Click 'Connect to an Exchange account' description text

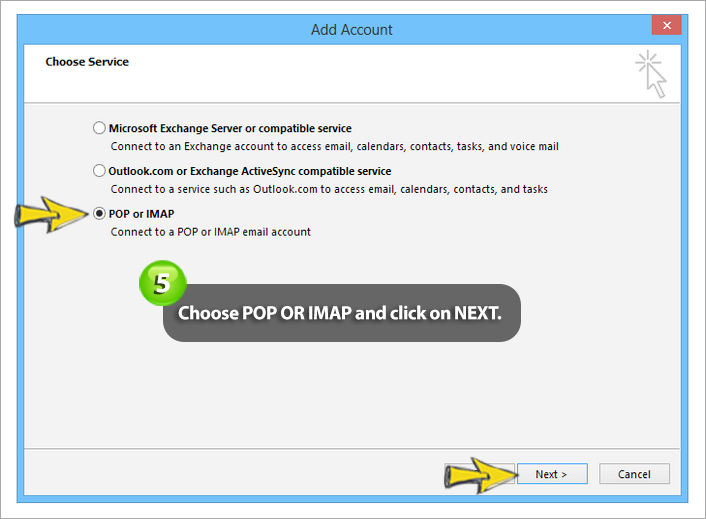tap(335, 146)
